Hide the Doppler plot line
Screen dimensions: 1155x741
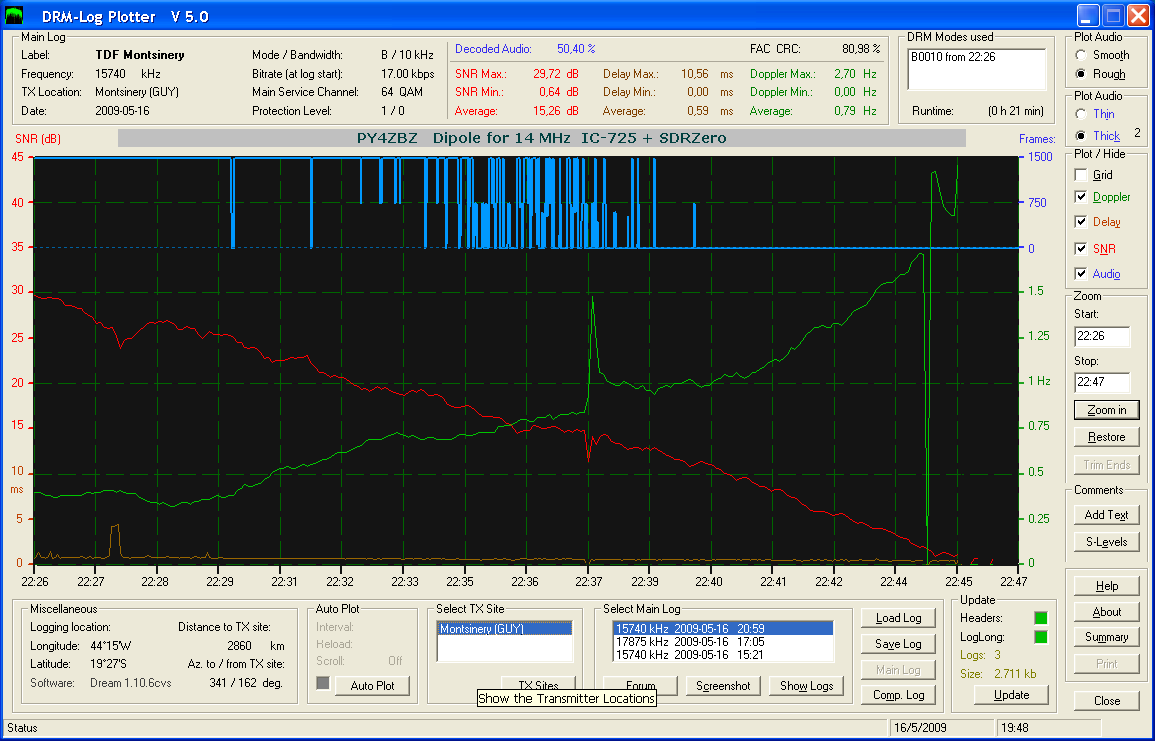click(x=1081, y=197)
